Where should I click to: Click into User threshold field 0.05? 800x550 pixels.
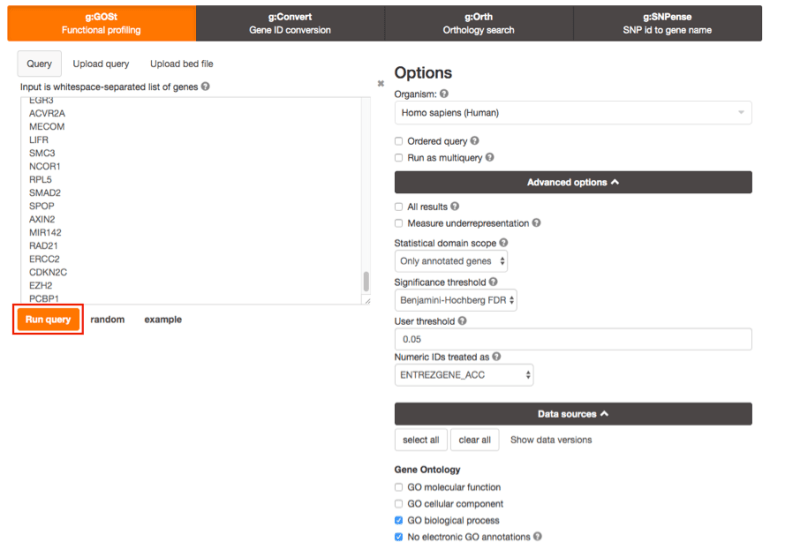pos(573,339)
